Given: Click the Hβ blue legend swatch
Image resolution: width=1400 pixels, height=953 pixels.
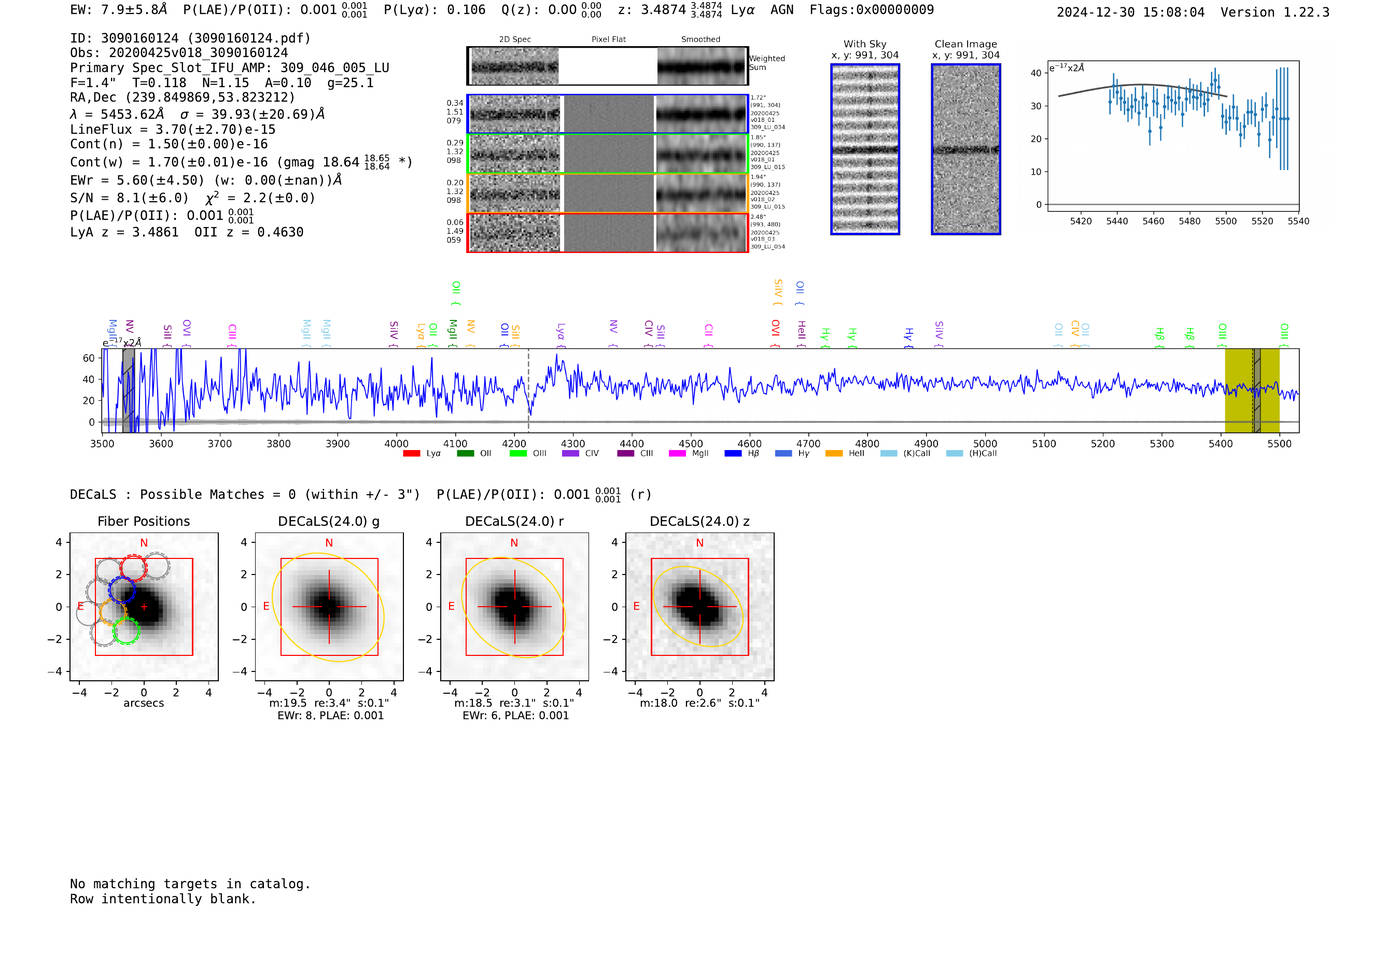Looking at the screenshot, I should coord(733,454).
